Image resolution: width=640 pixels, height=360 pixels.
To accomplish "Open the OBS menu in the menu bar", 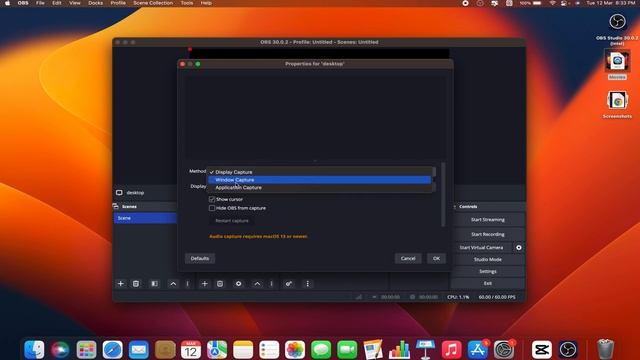I will [x=23, y=3].
